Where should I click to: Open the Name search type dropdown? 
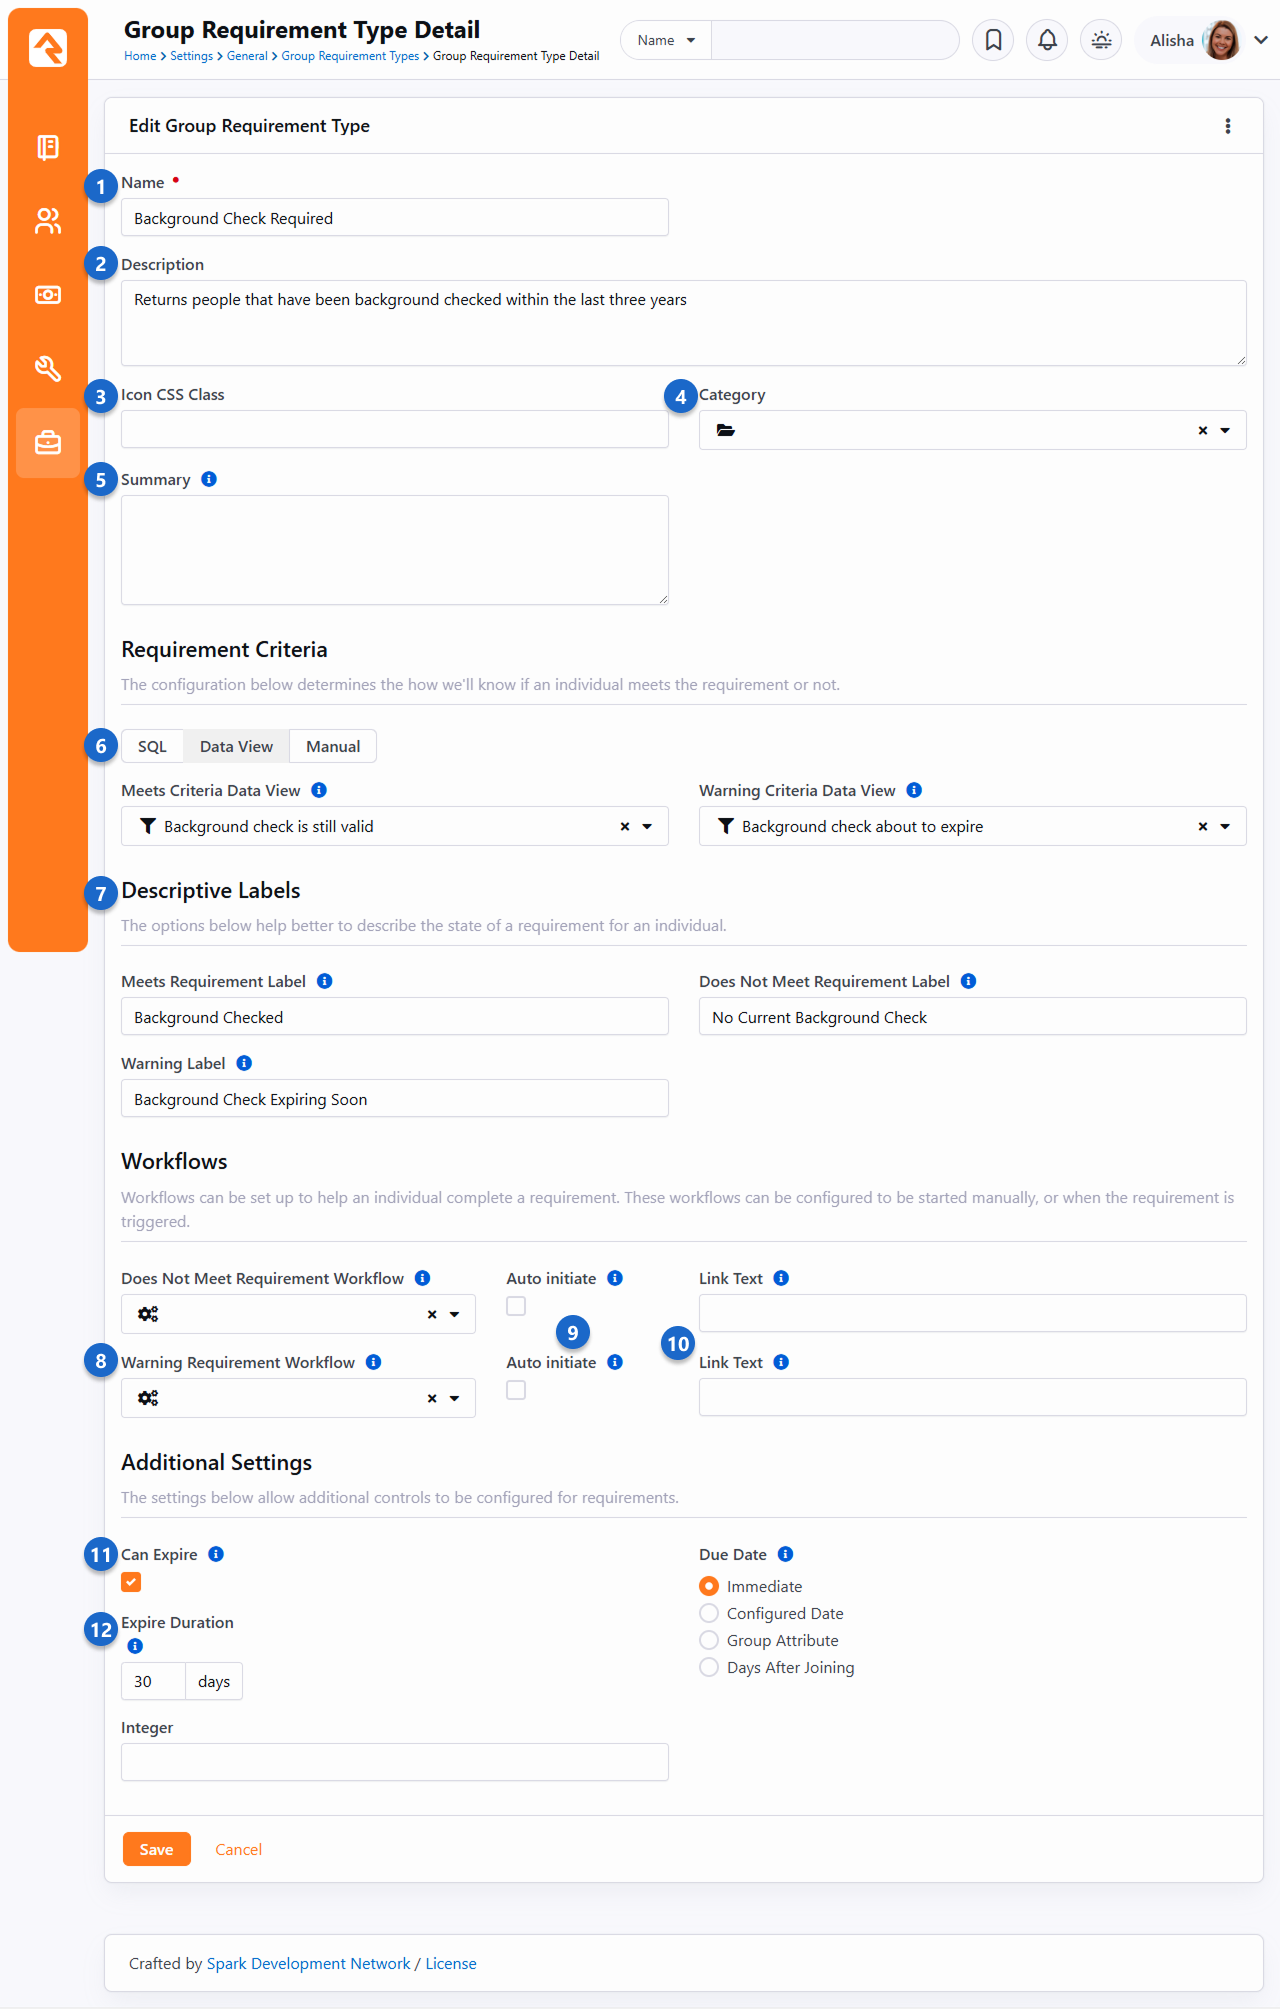coord(666,40)
